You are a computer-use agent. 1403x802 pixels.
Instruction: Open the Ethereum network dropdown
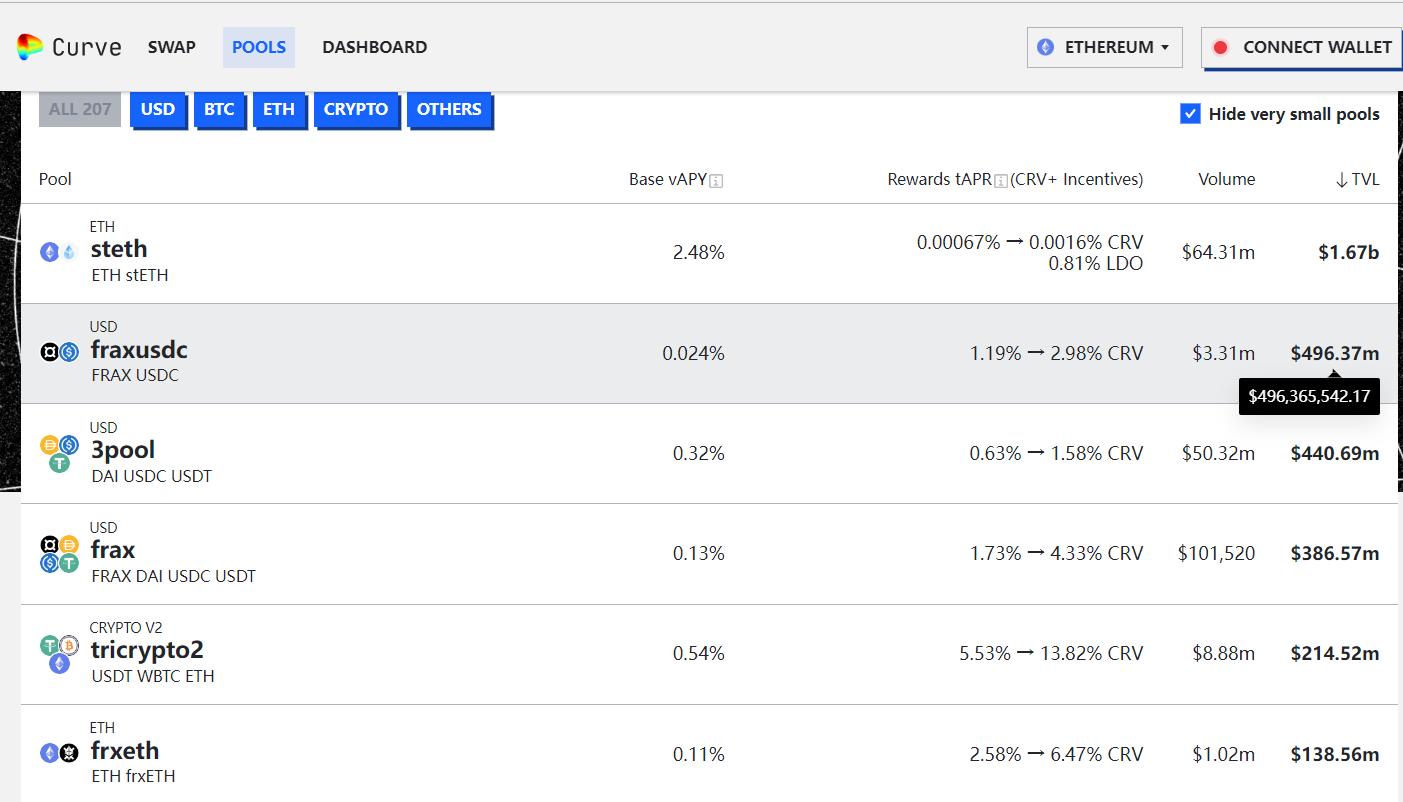pyautogui.click(x=1104, y=47)
